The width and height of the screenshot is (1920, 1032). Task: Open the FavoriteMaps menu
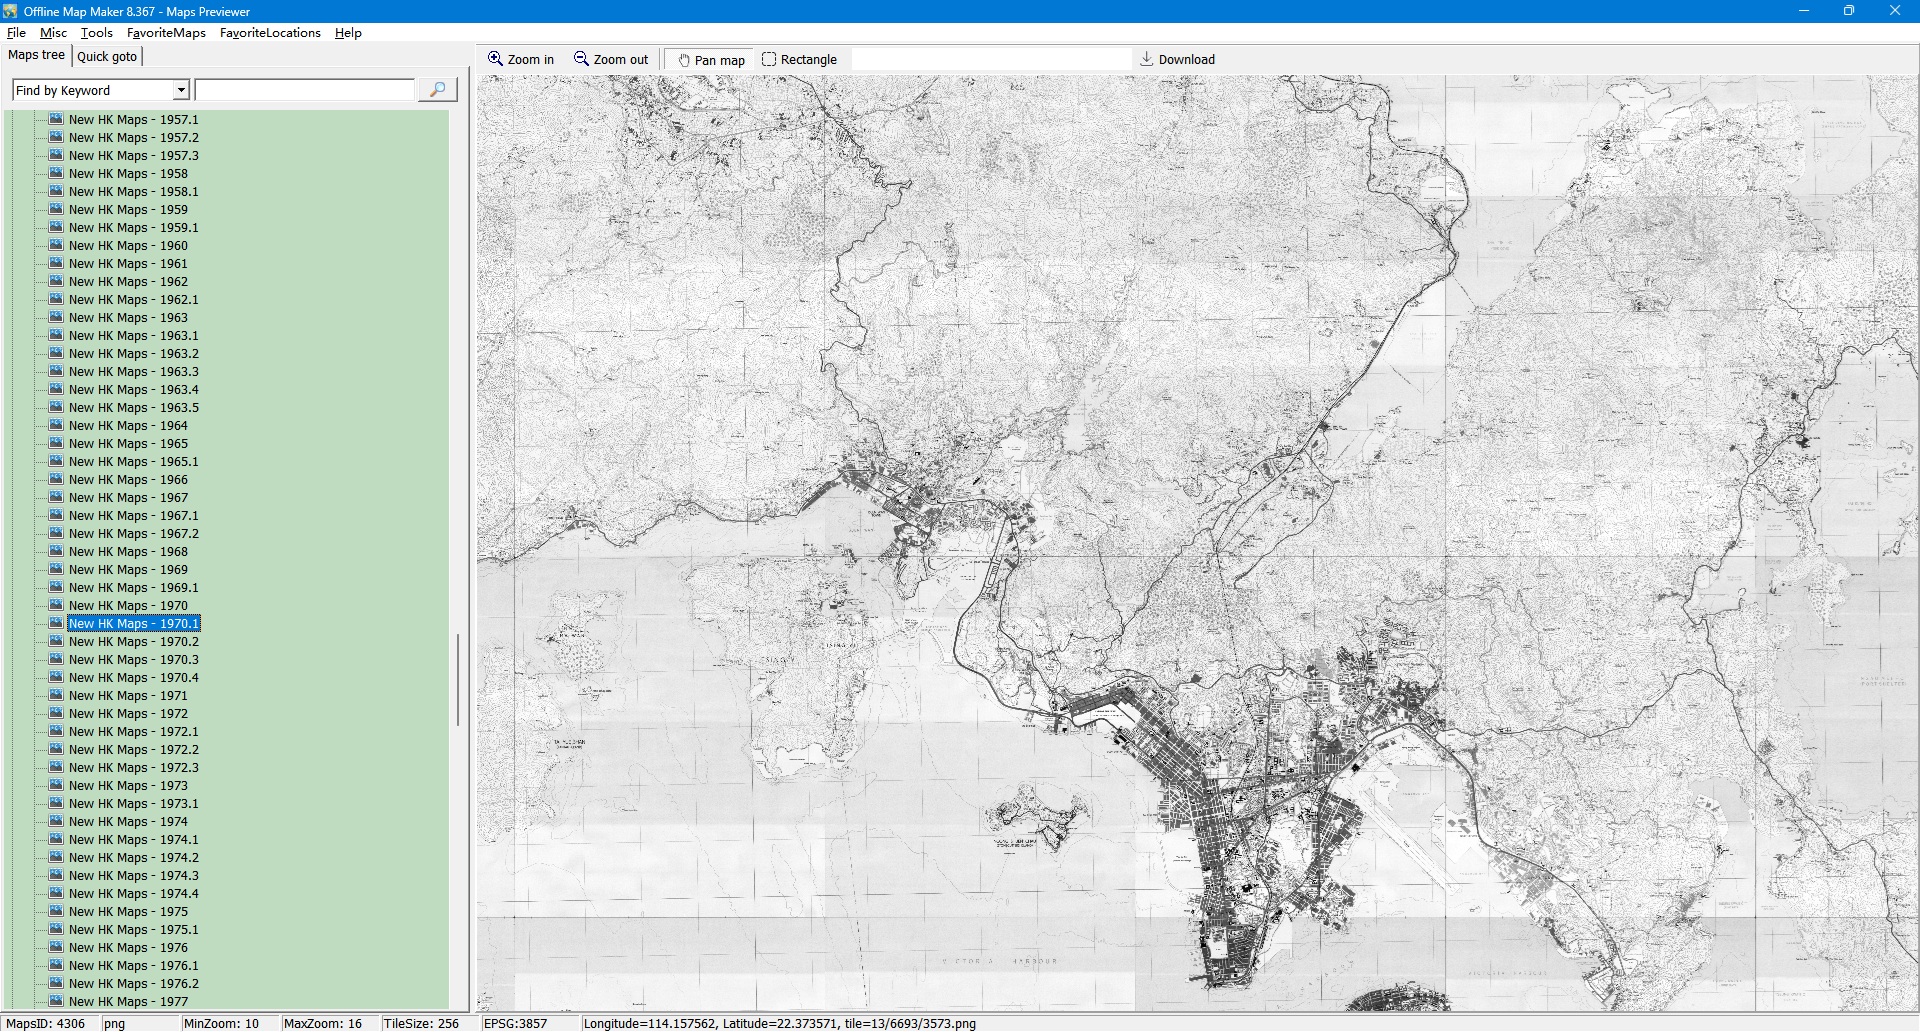(166, 33)
